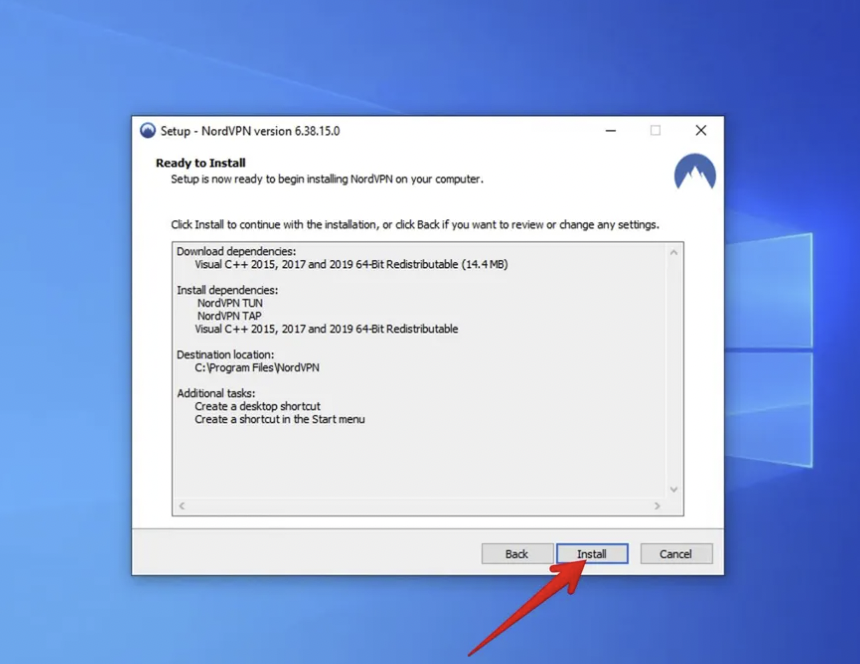
Task: Click the scroll left arrow under the summary
Action: pos(182,506)
